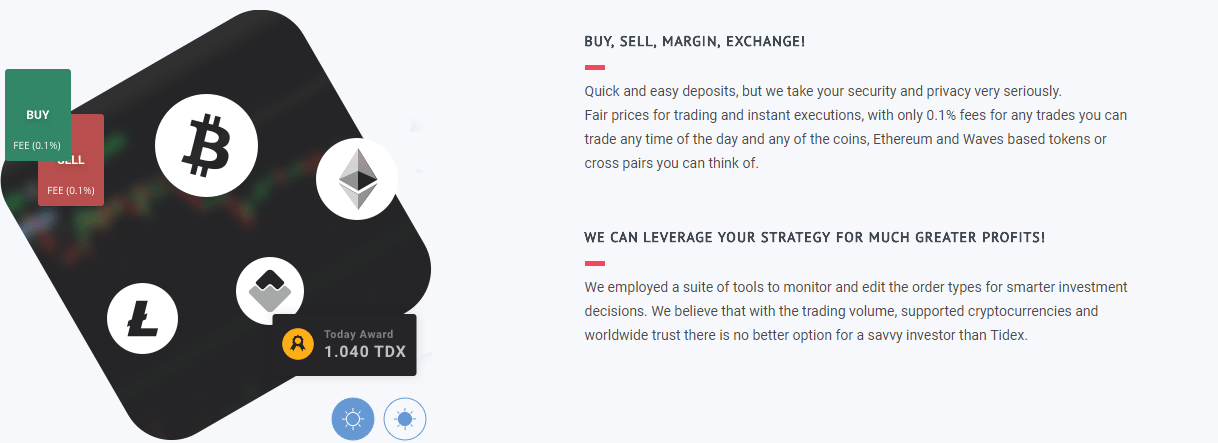The image size is (1218, 443).
Task: Click the 1.040 TDX award amount
Action: click(x=364, y=351)
